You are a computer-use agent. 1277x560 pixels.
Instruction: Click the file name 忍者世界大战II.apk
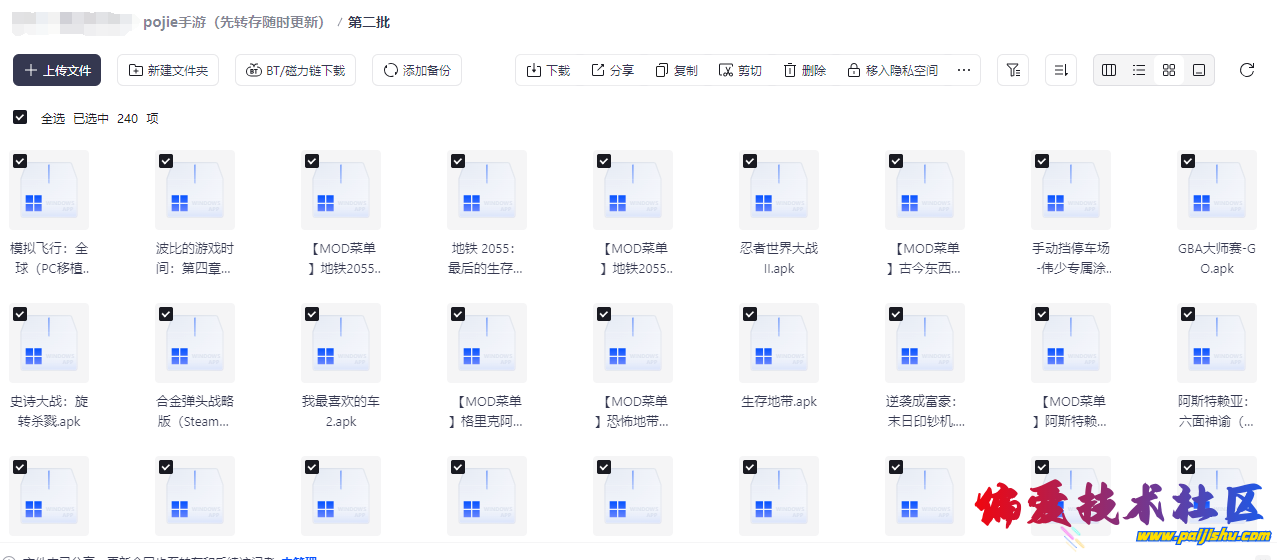(779, 258)
